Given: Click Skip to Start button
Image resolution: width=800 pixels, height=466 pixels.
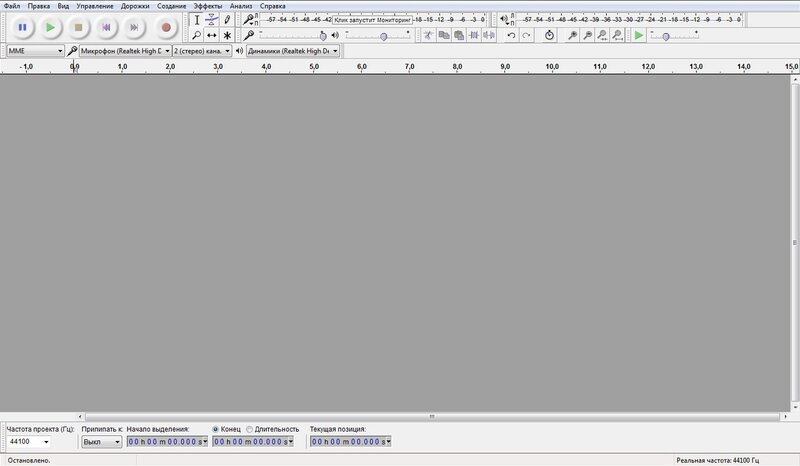Looking at the screenshot, I should tap(107, 27).
